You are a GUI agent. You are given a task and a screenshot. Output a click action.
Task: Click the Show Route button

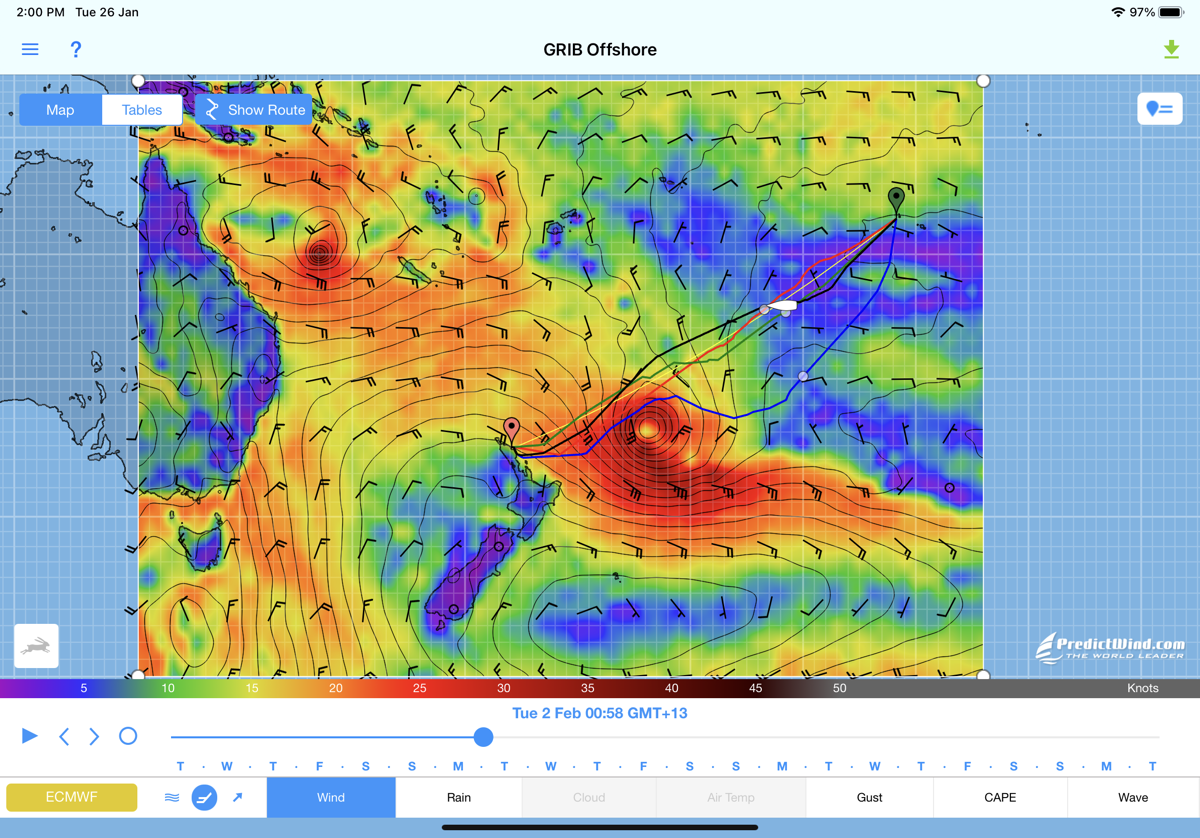click(255, 110)
